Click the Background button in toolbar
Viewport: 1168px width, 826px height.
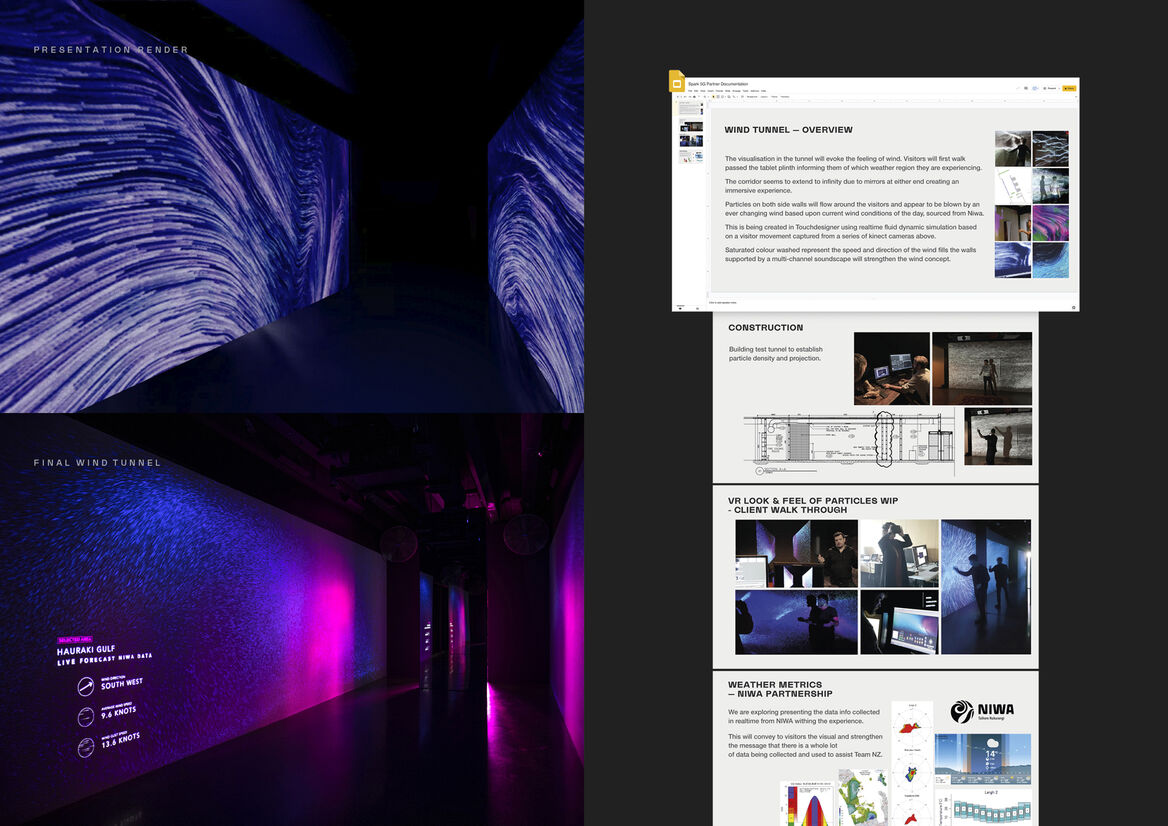tap(752, 97)
